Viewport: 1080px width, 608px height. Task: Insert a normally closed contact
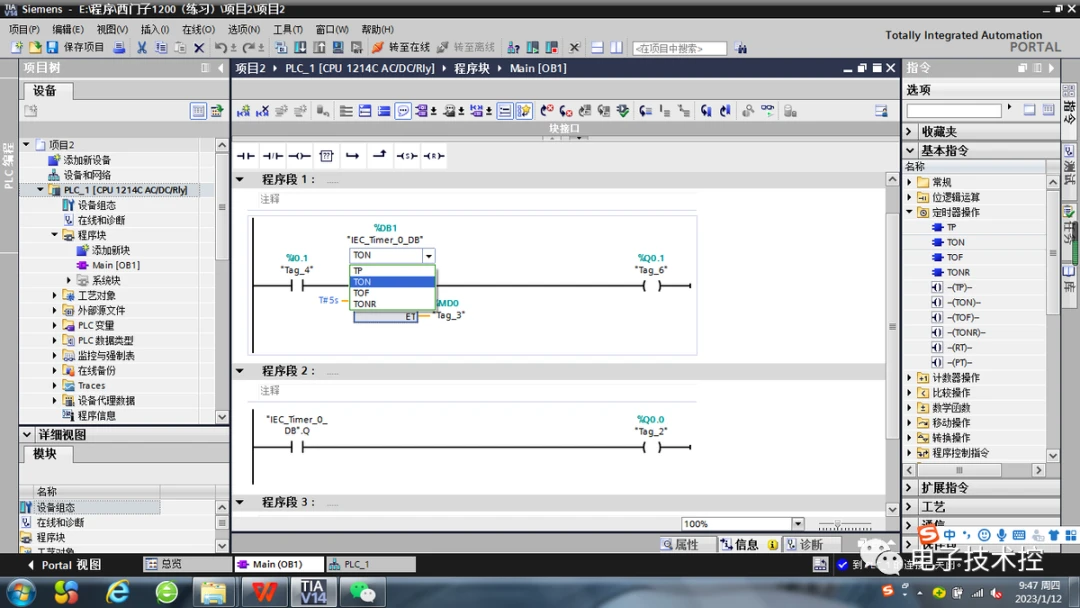coord(273,156)
